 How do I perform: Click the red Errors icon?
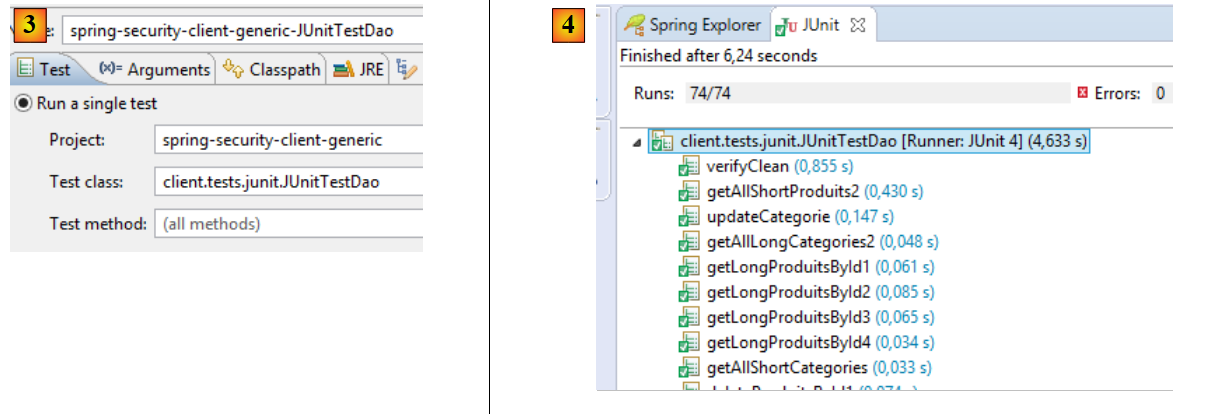[x=1082, y=93]
